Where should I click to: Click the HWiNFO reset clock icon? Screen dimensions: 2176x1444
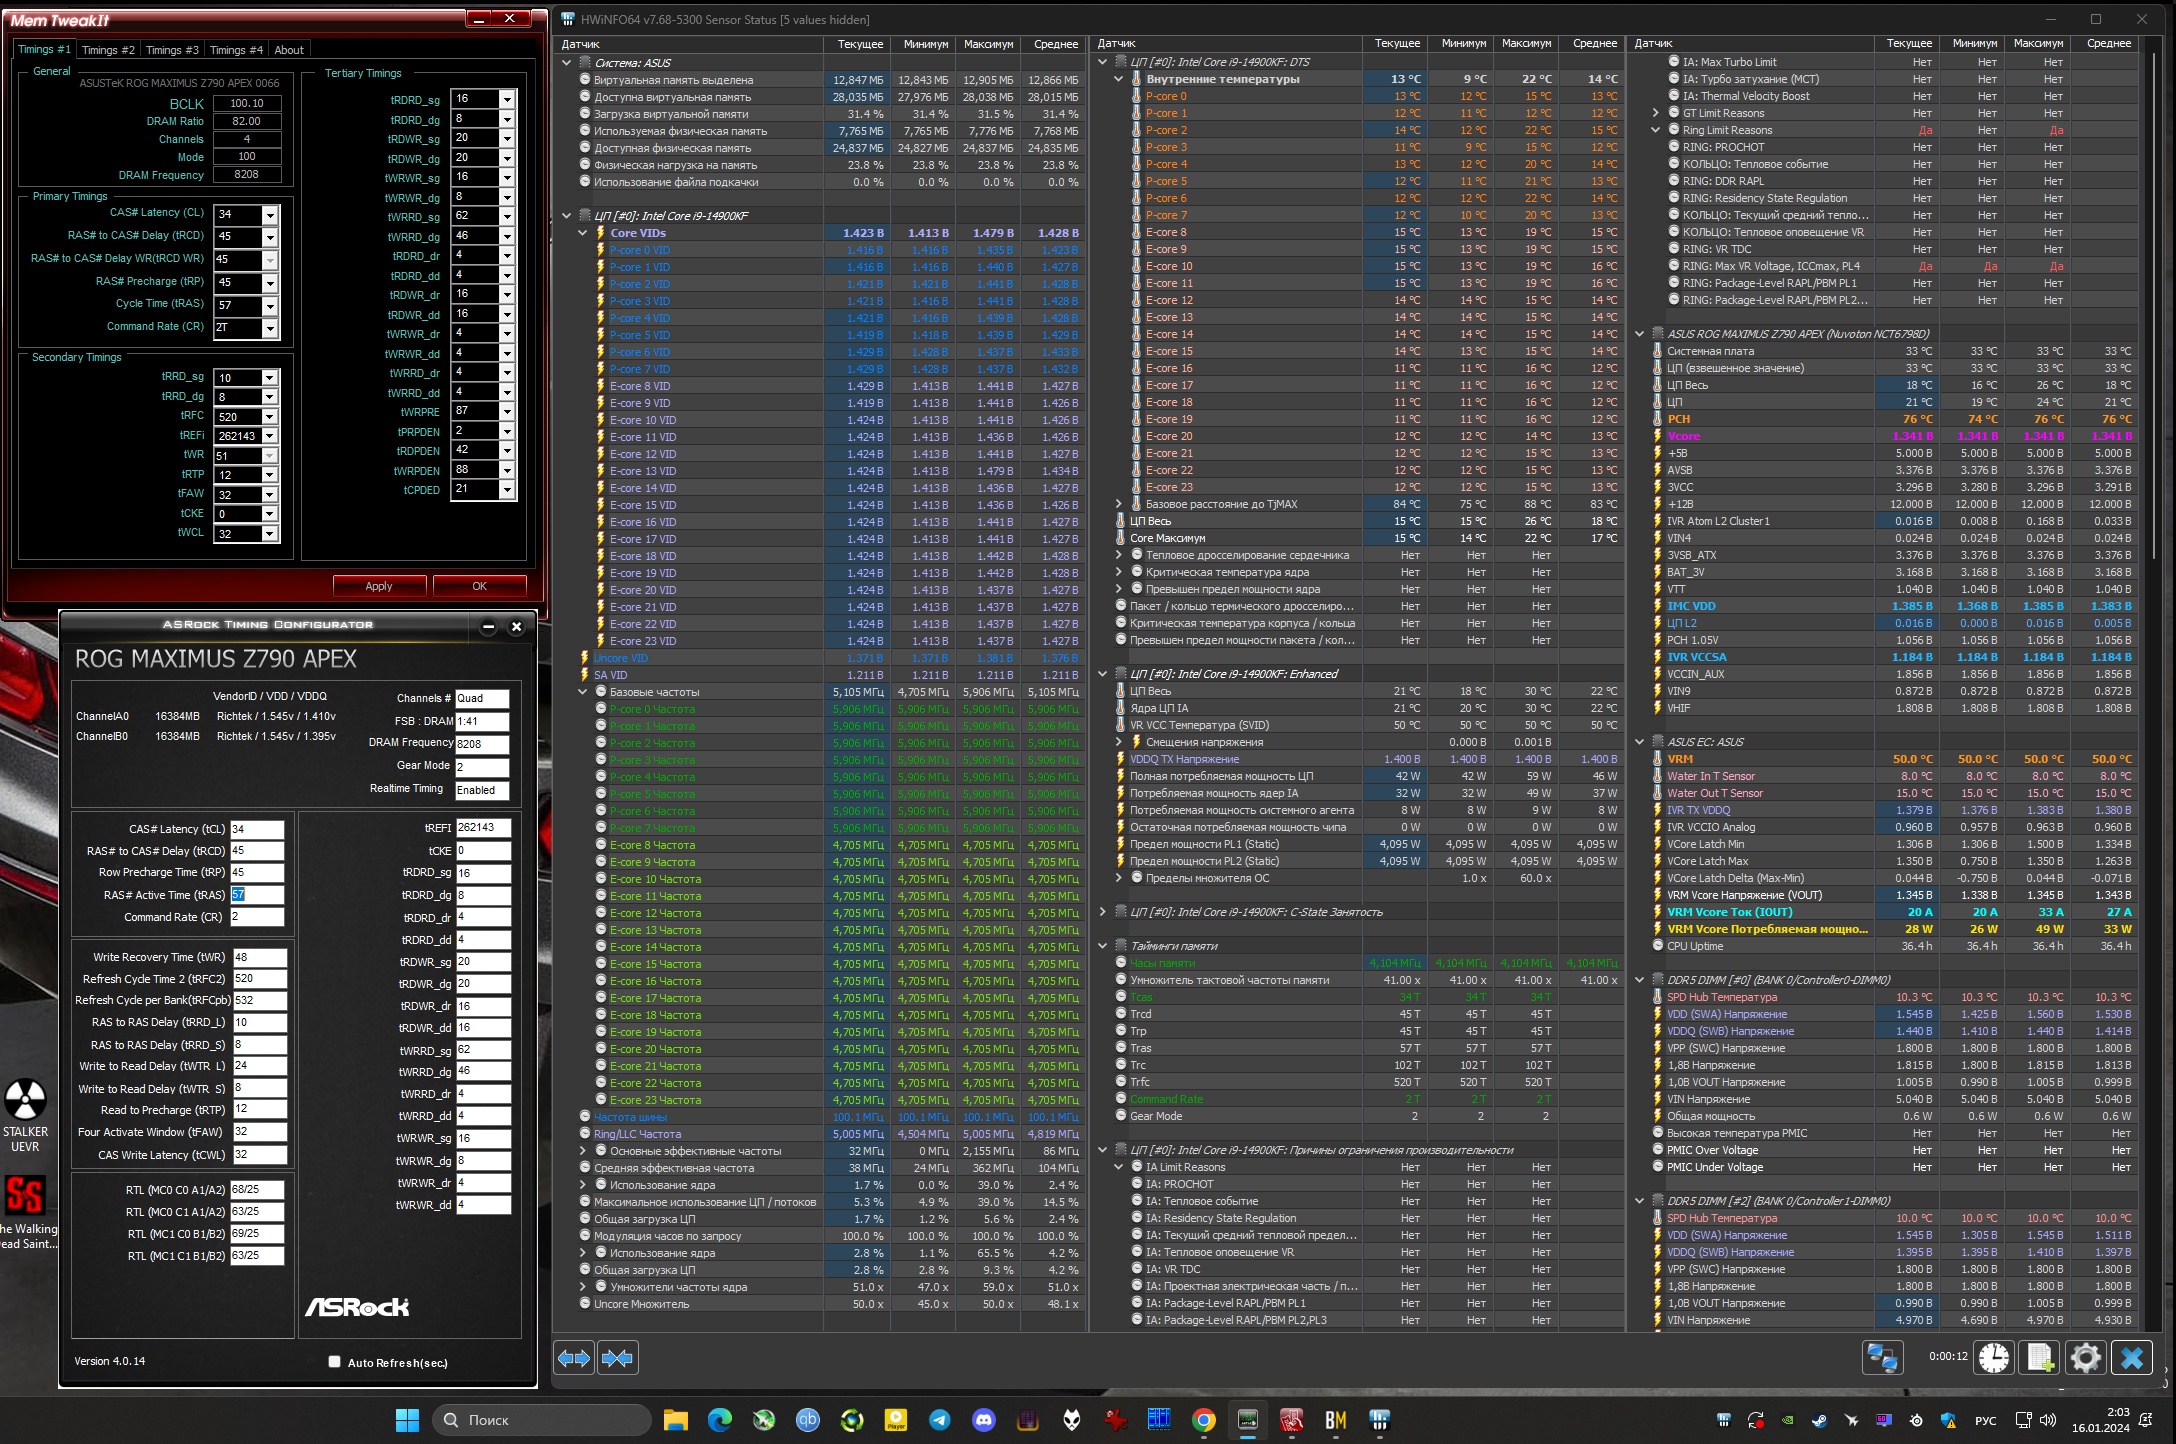click(x=1993, y=1358)
